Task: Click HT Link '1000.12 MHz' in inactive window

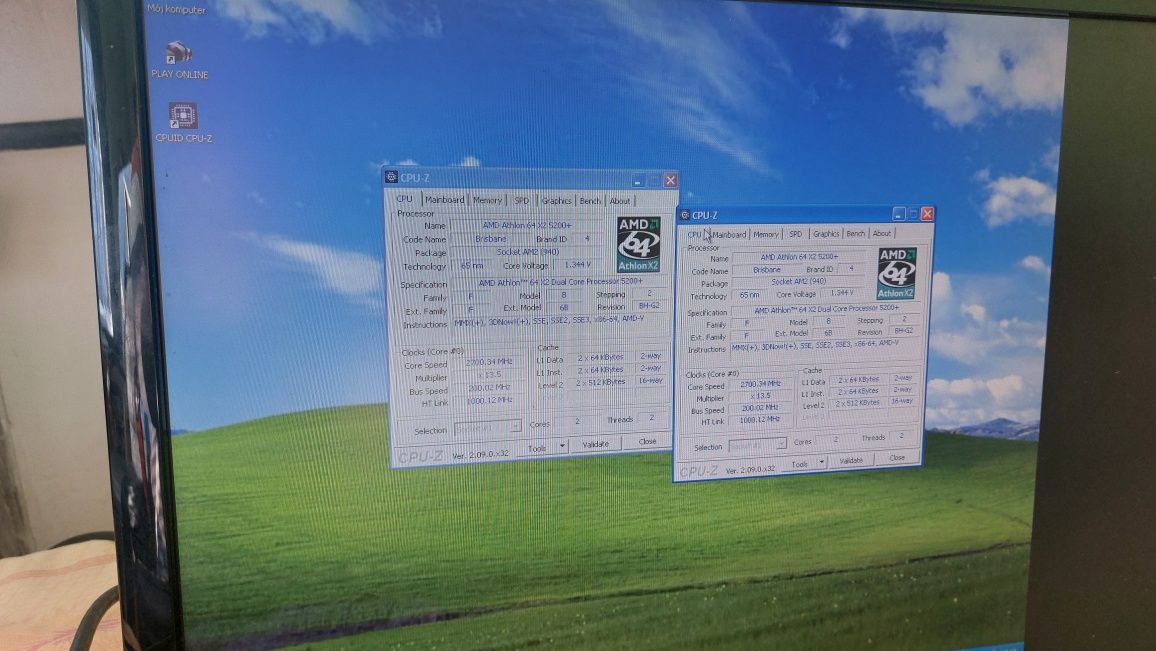Action: (489, 400)
